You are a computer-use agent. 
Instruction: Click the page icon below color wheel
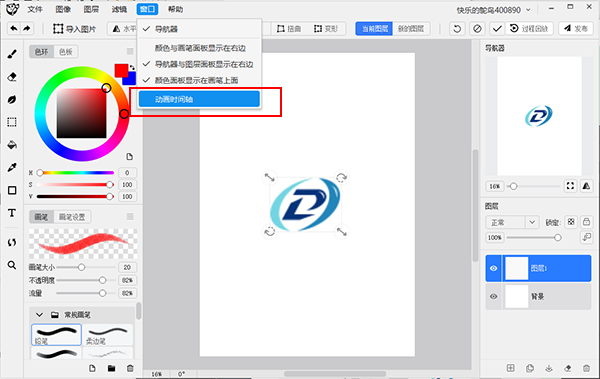(129, 157)
